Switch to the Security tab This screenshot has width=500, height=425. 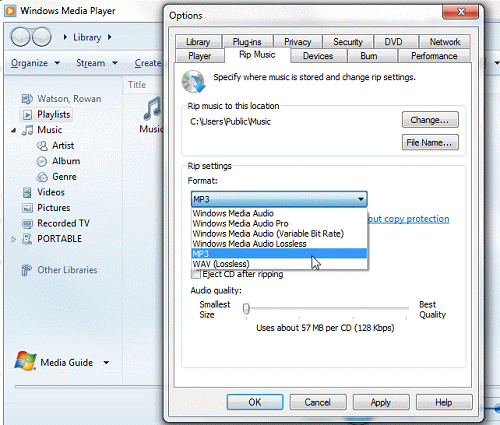[x=348, y=42]
